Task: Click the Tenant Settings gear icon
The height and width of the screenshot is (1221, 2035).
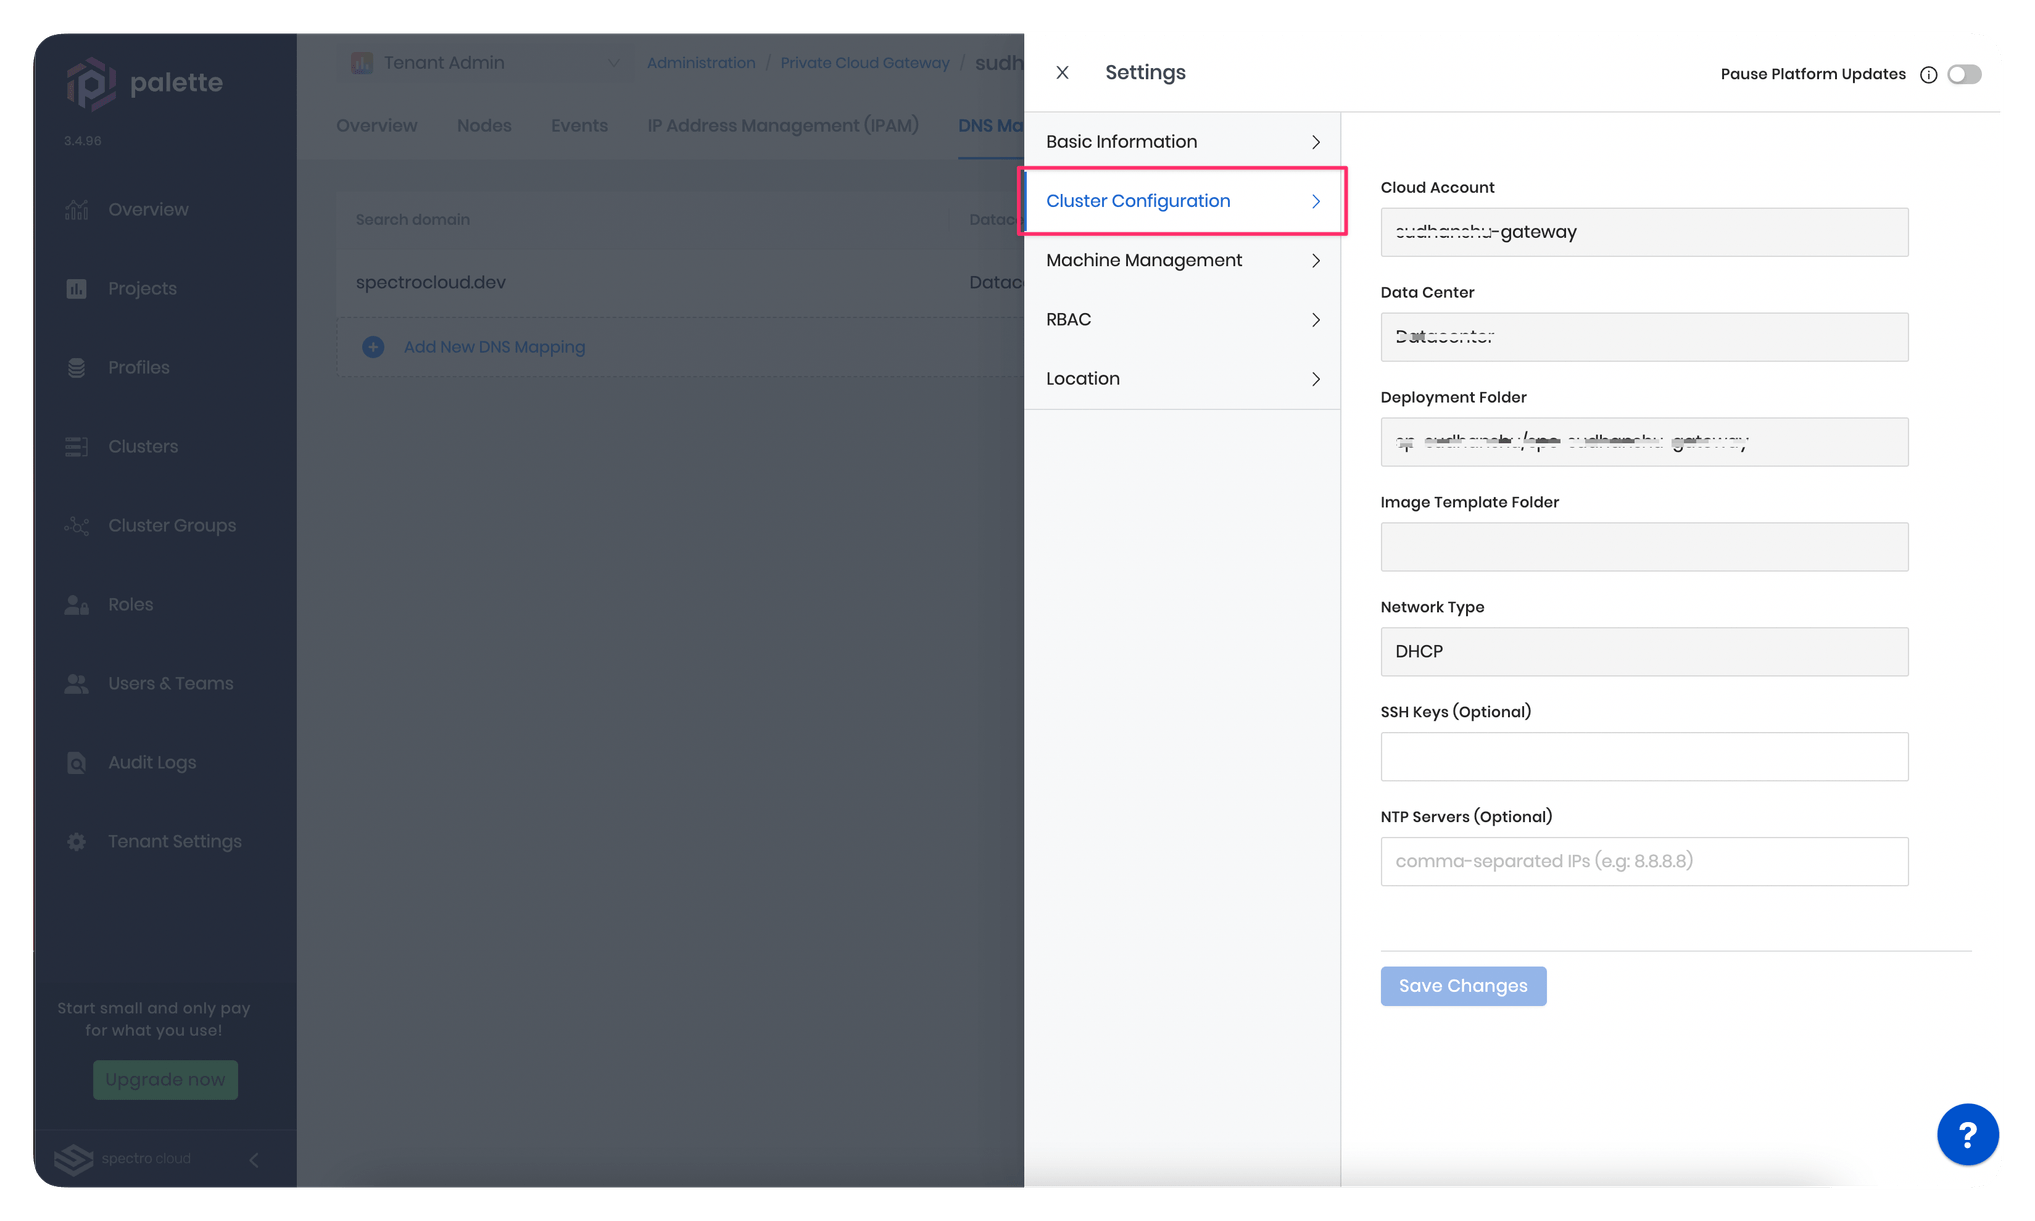Action: pyautogui.click(x=77, y=842)
